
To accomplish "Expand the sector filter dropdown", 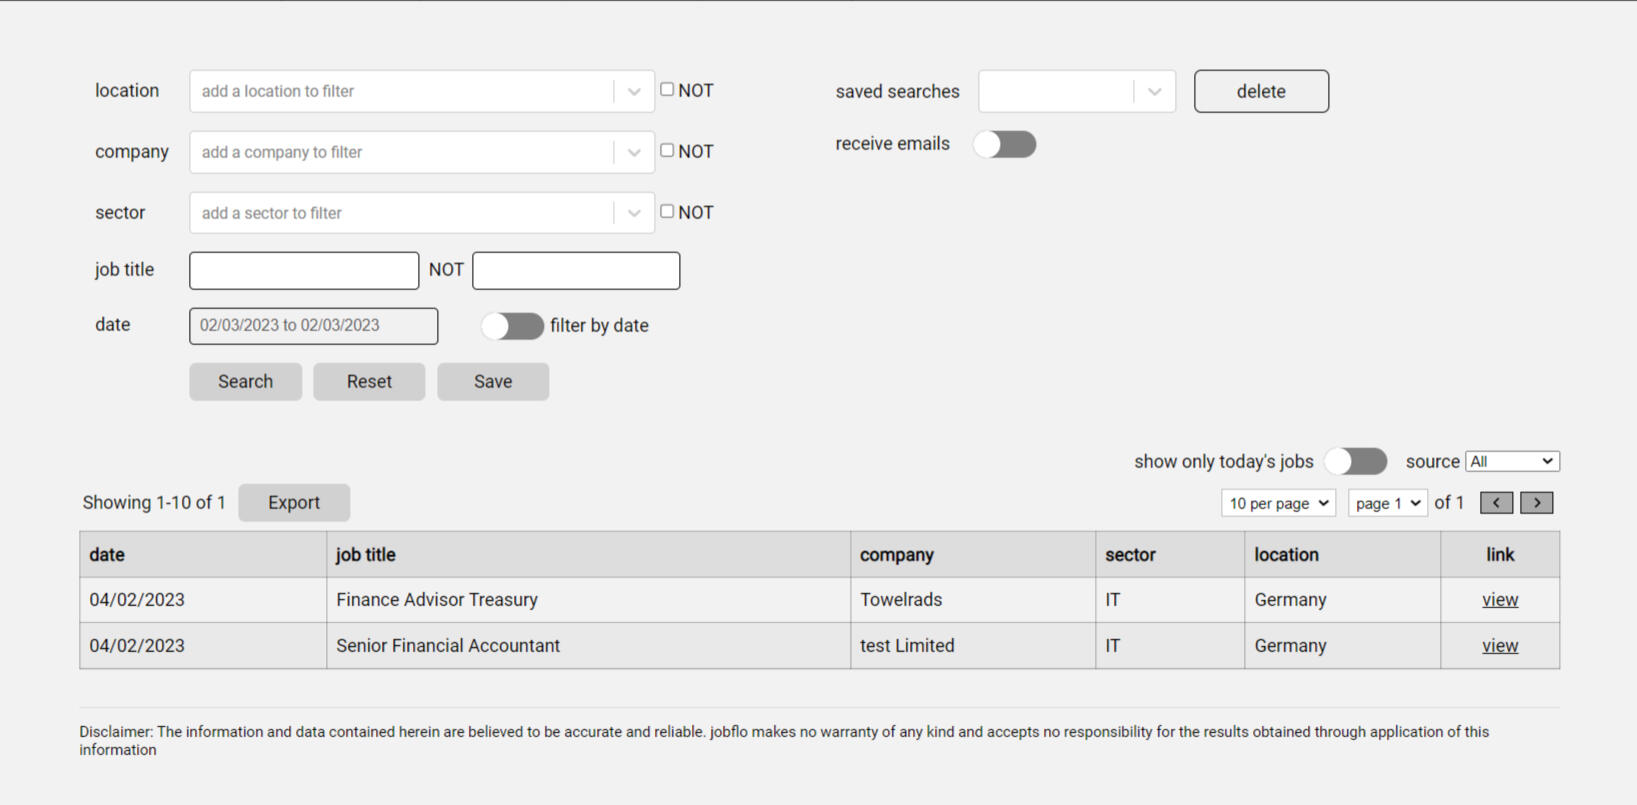I will 634,213.
